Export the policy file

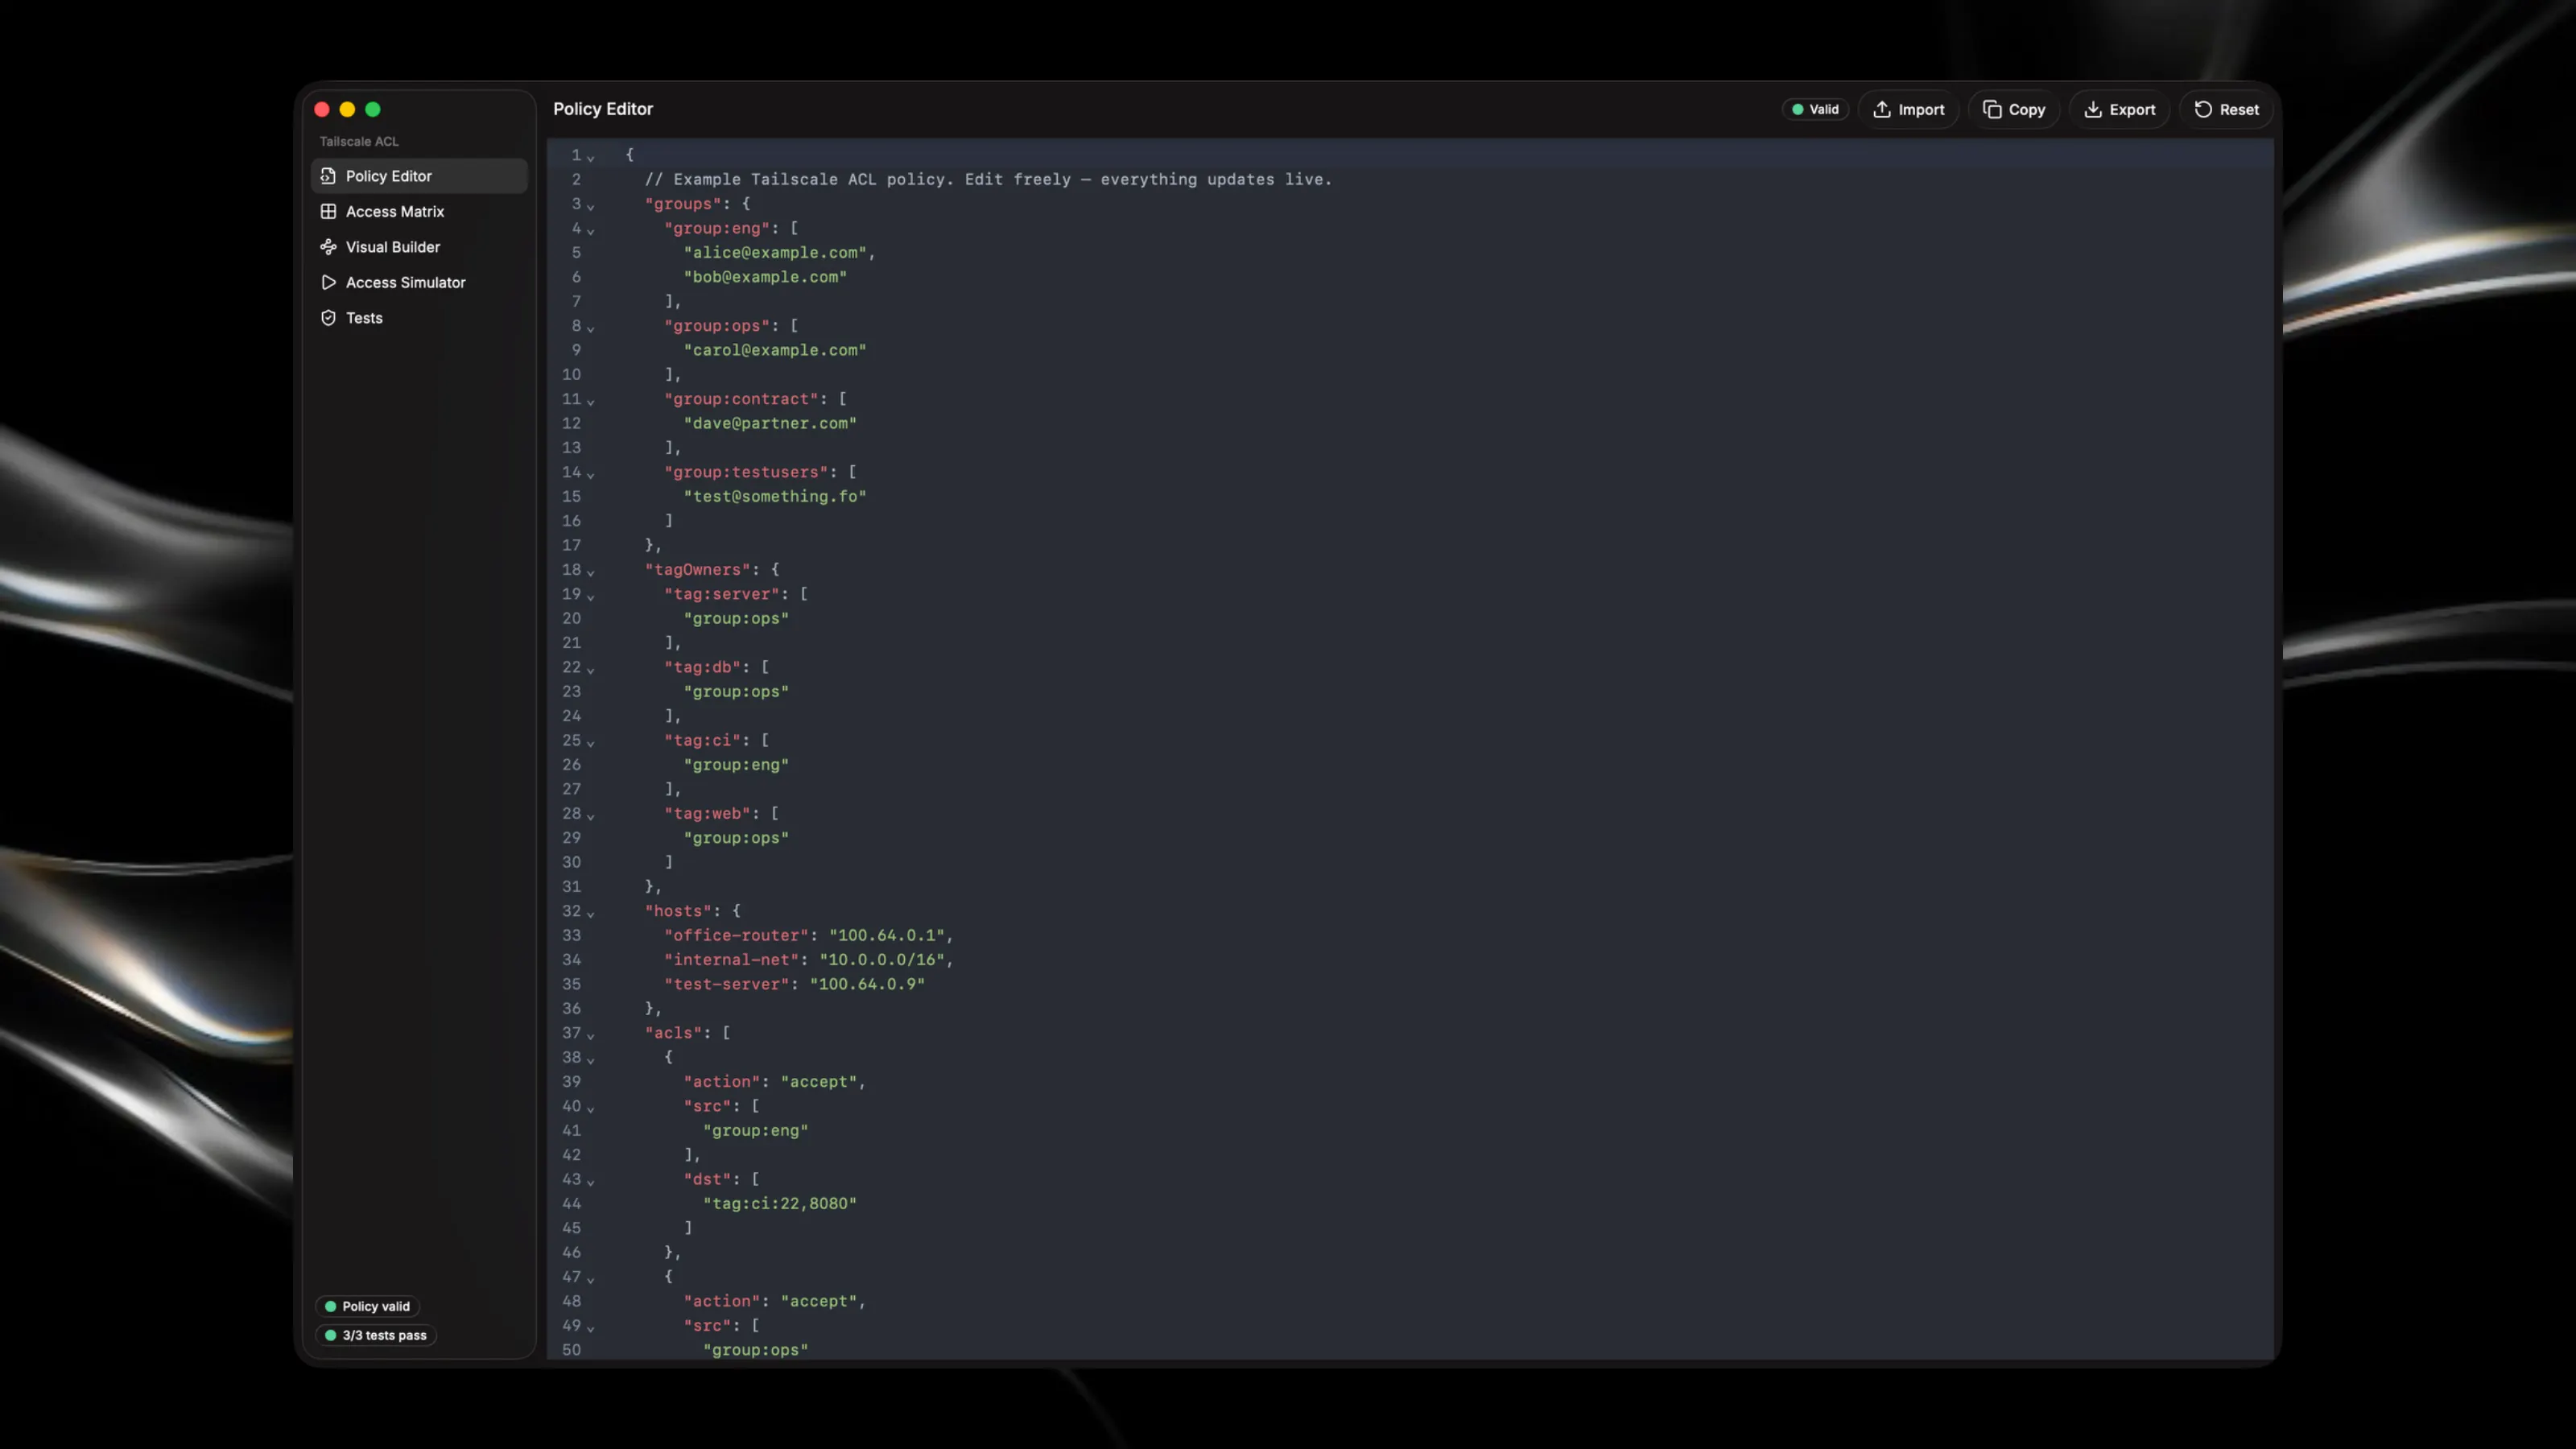(x=2119, y=109)
